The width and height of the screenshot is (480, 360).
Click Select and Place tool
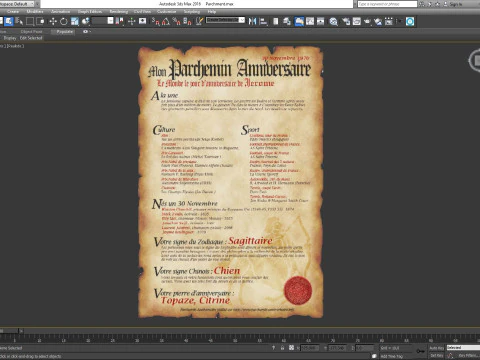pos(85,21)
